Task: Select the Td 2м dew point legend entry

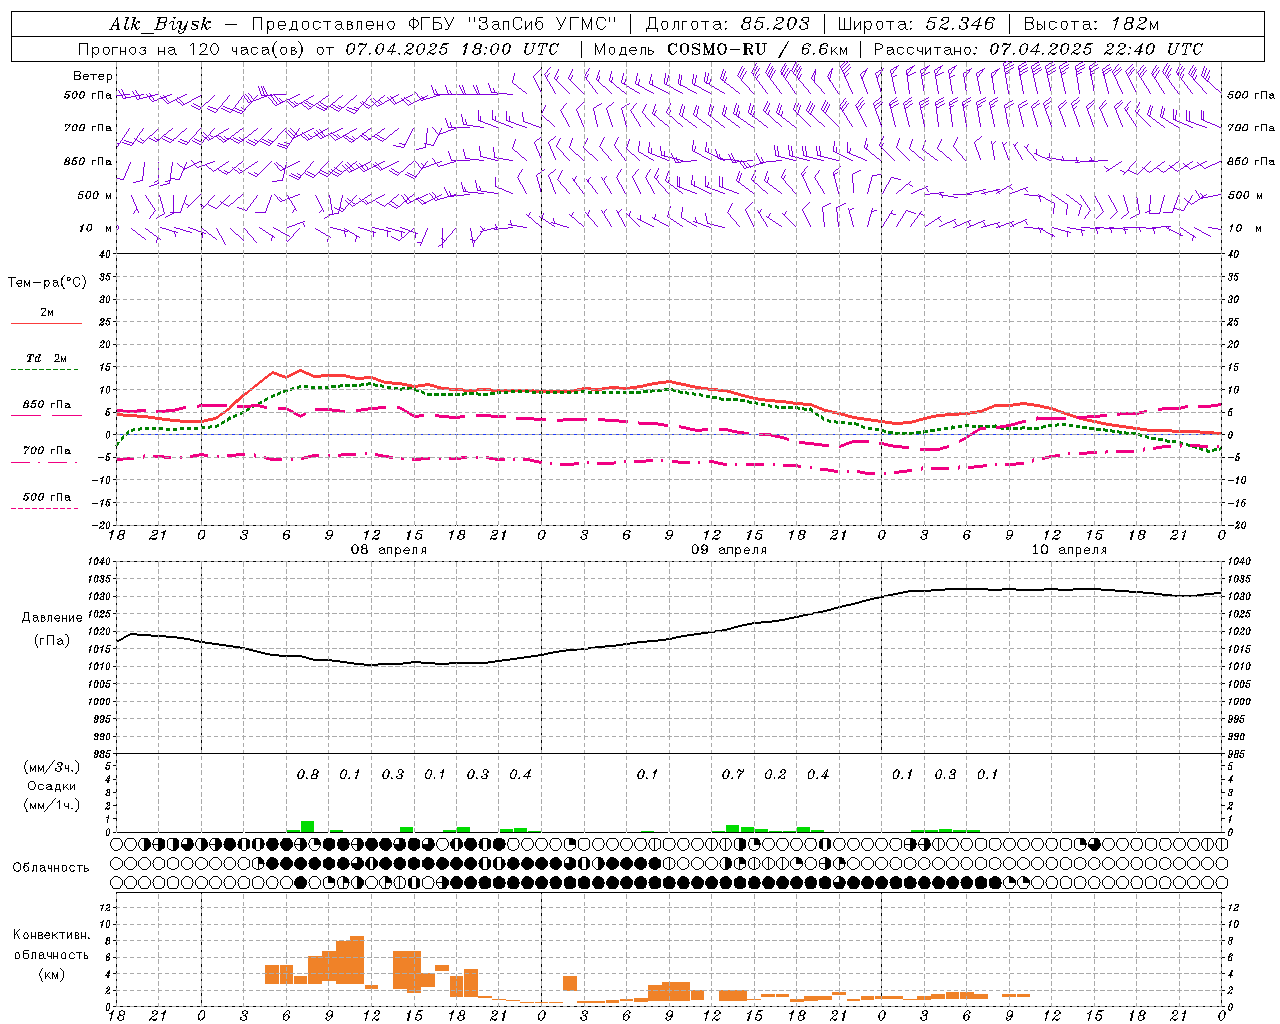Action: click(x=47, y=358)
